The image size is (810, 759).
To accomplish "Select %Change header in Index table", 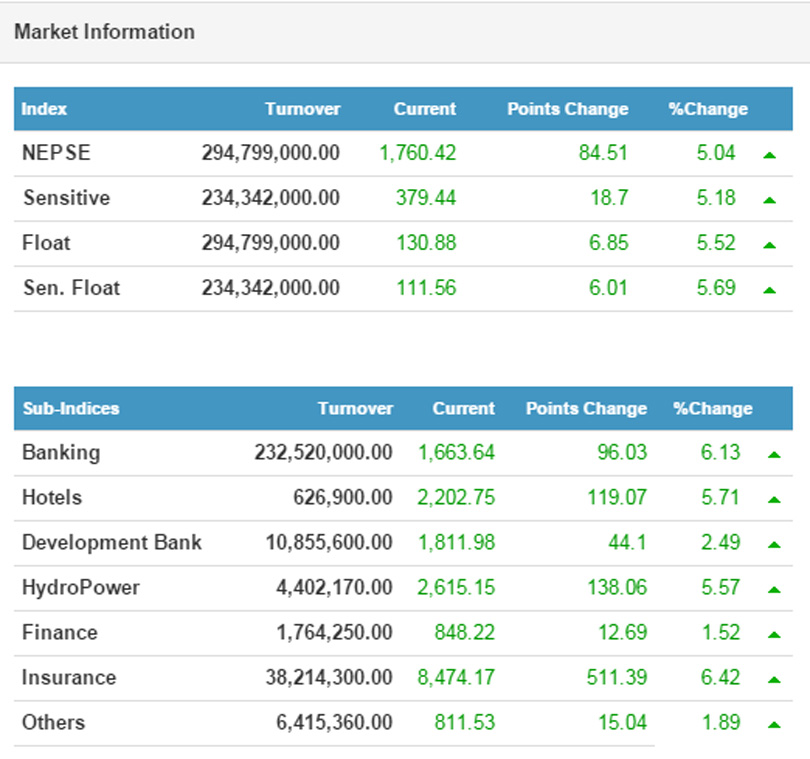I will (x=708, y=109).
